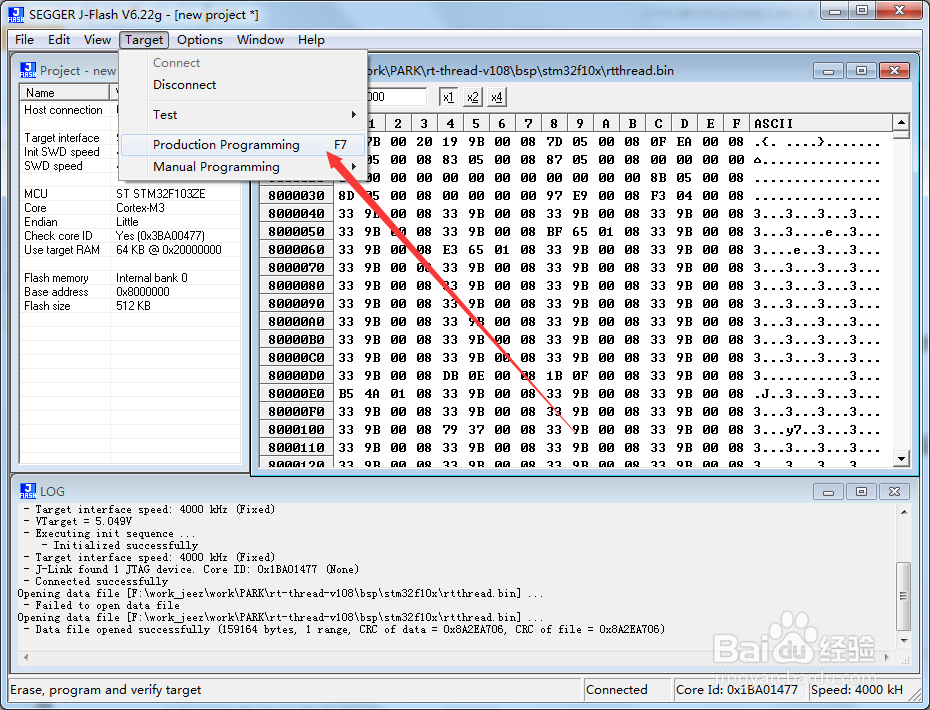
Task: Click the Cortex-M3 core value
Action: point(141,208)
